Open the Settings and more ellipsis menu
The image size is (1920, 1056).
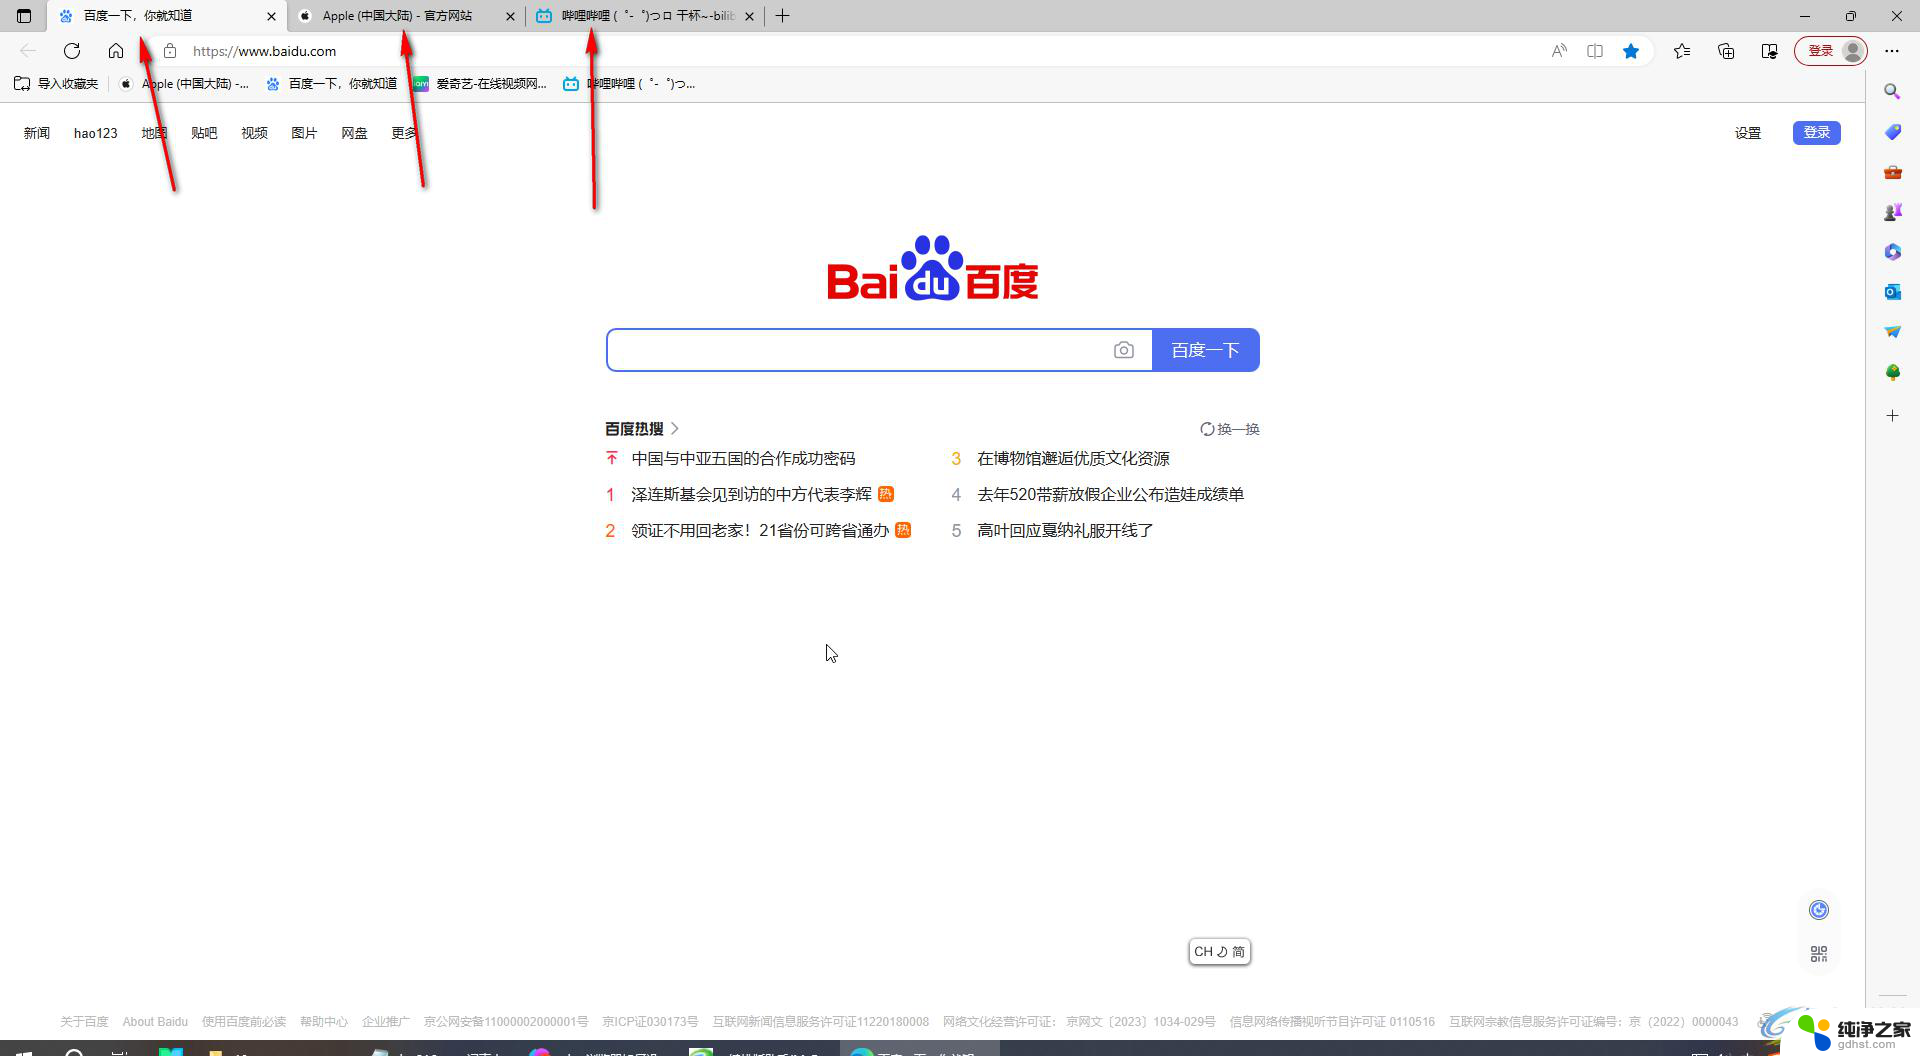1892,51
